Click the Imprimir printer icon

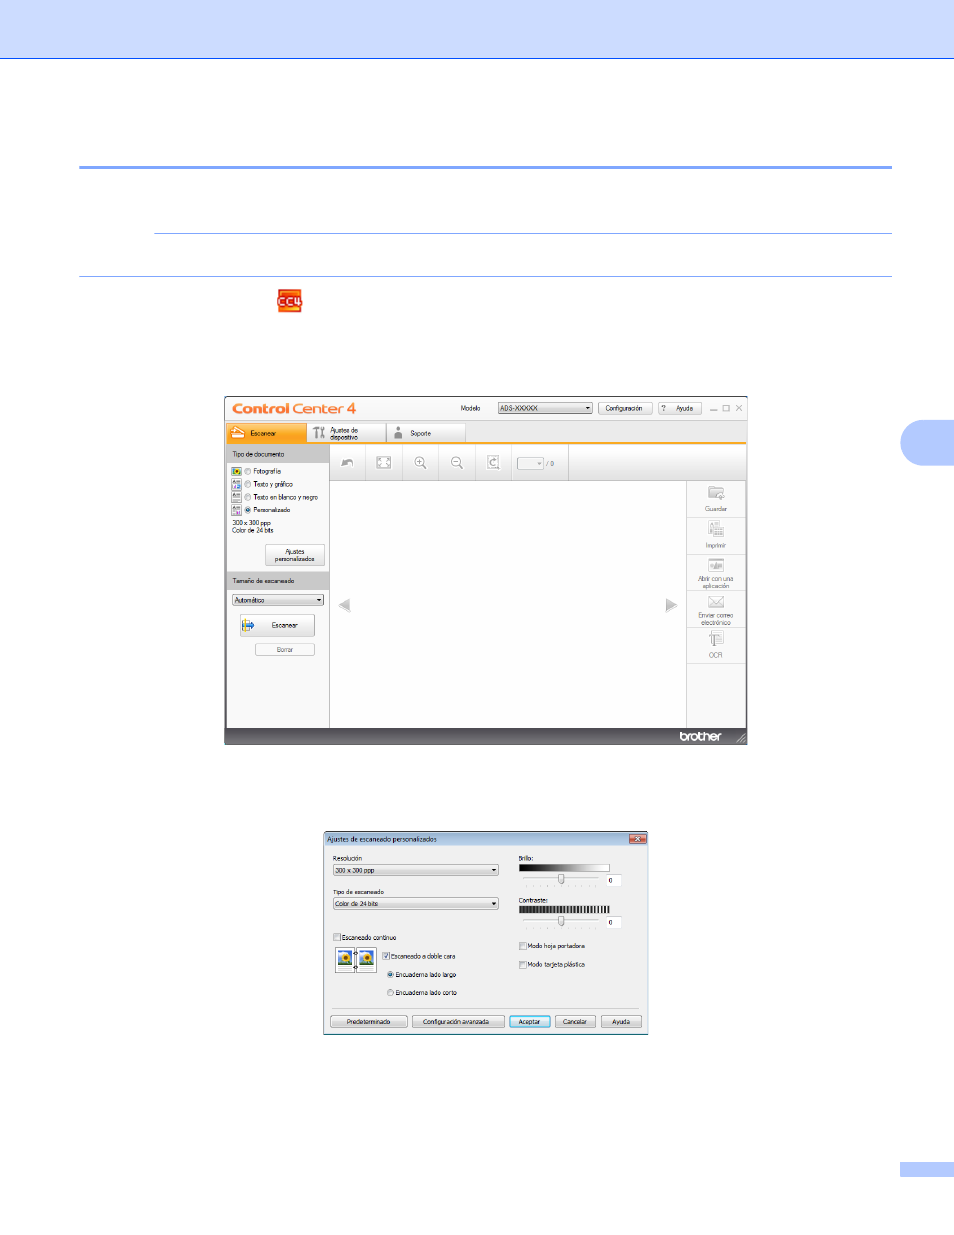coord(716,529)
